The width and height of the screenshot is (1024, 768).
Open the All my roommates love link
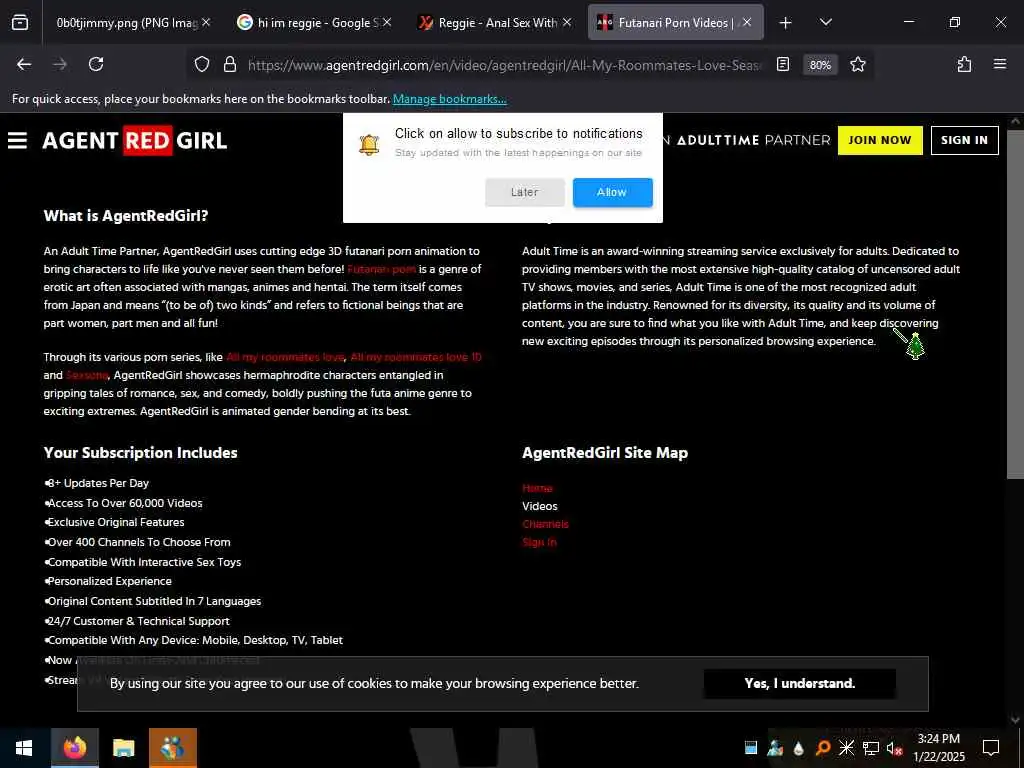(x=285, y=357)
